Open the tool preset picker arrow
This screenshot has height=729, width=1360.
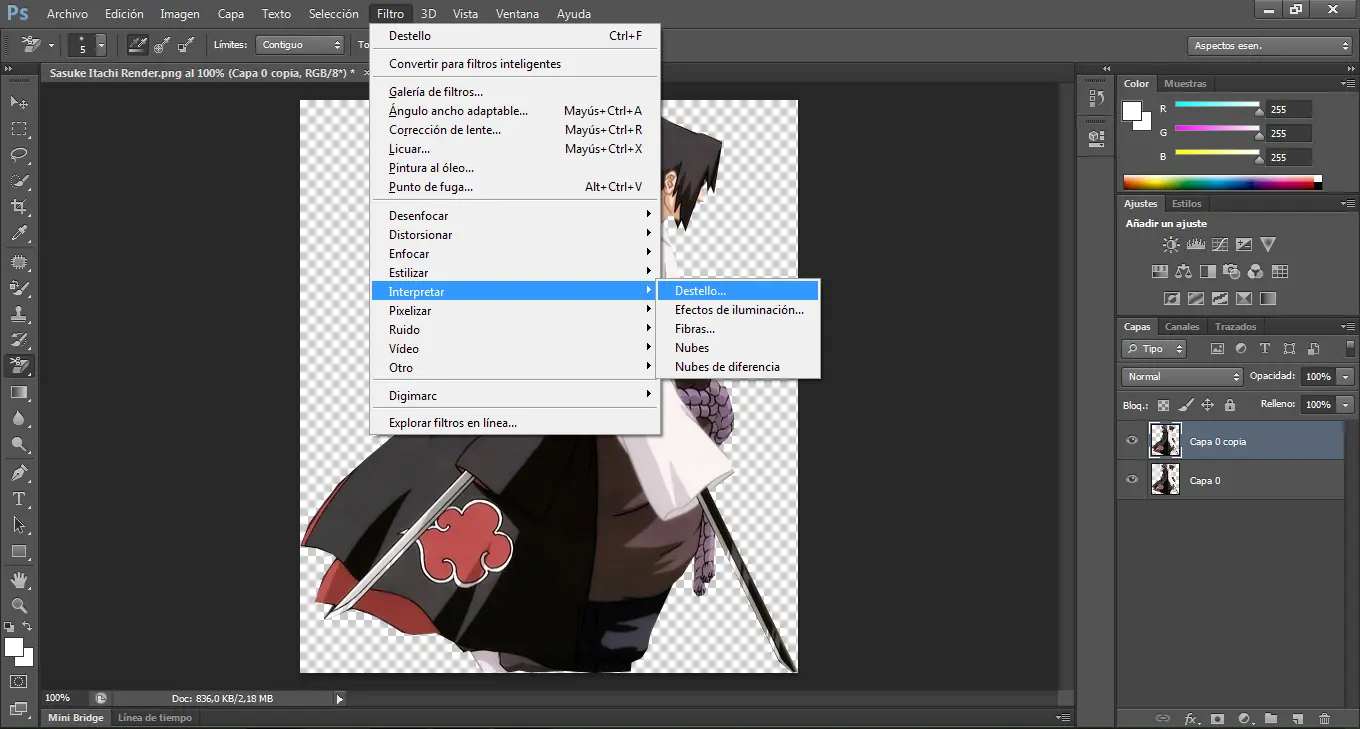(x=51, y=45)
